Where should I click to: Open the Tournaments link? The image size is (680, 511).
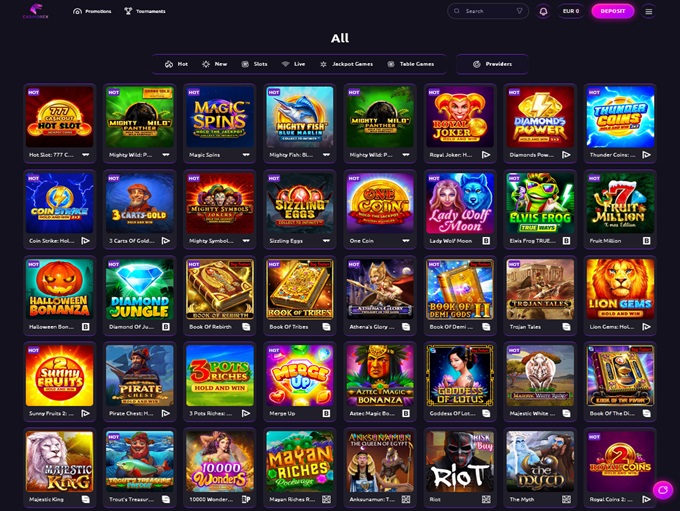tap(144, 11)
